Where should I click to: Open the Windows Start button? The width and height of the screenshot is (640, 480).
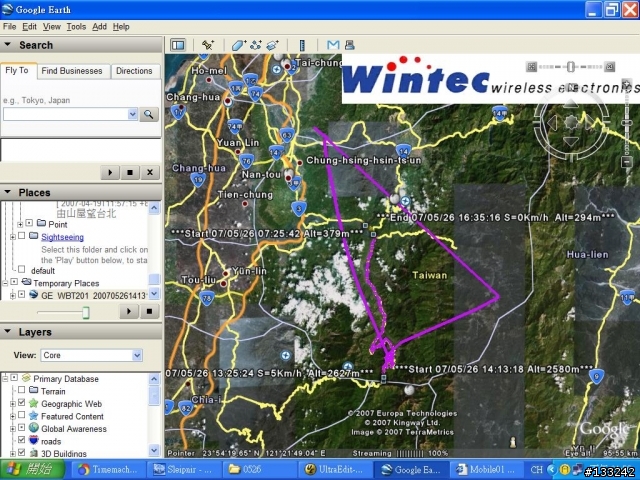tap(32, 469)
